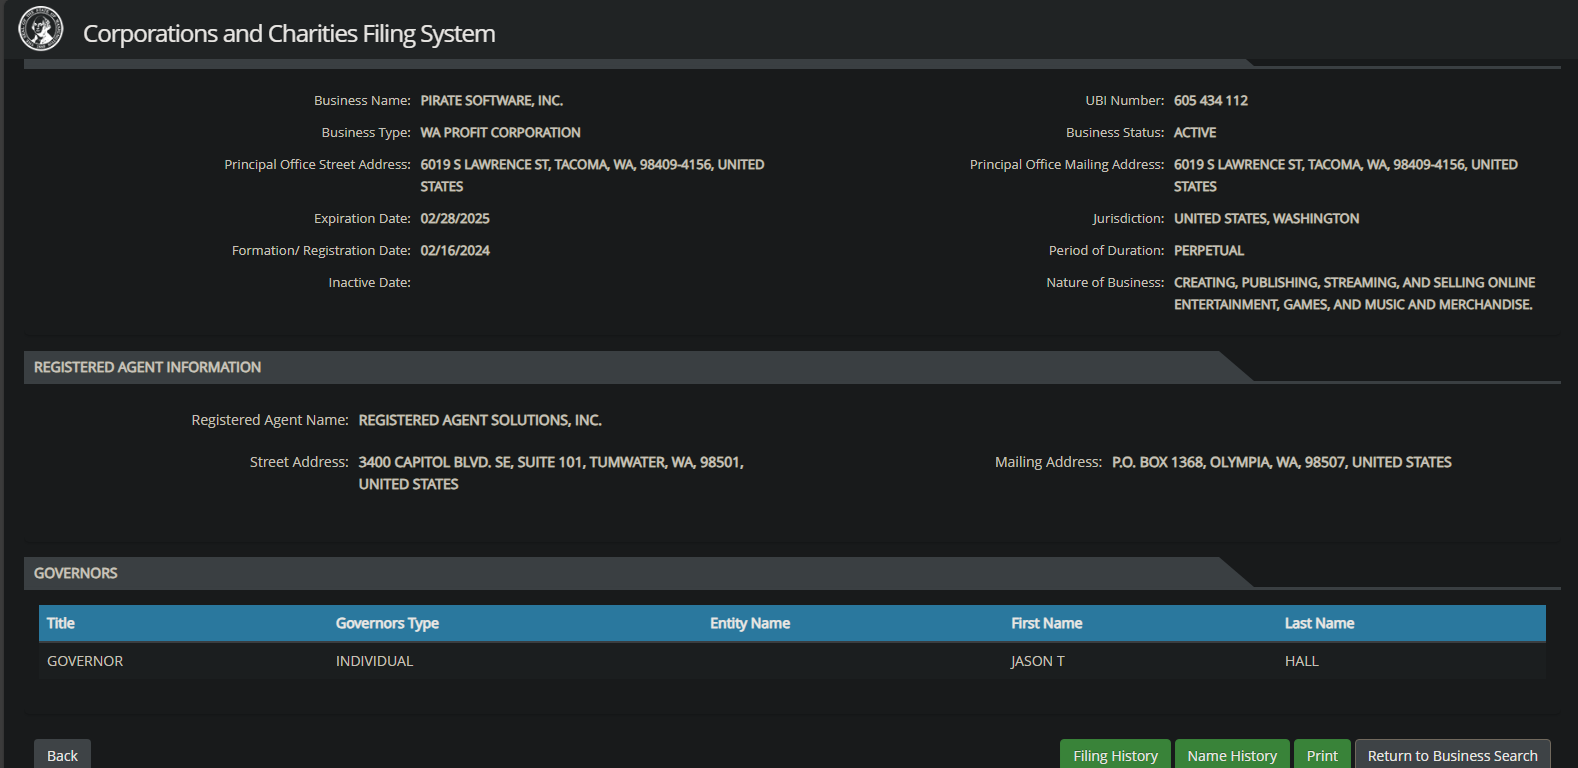The image size is (1578, 768).
Task: Click GOVERNOR title cell in table
Action: coord(85,661)
